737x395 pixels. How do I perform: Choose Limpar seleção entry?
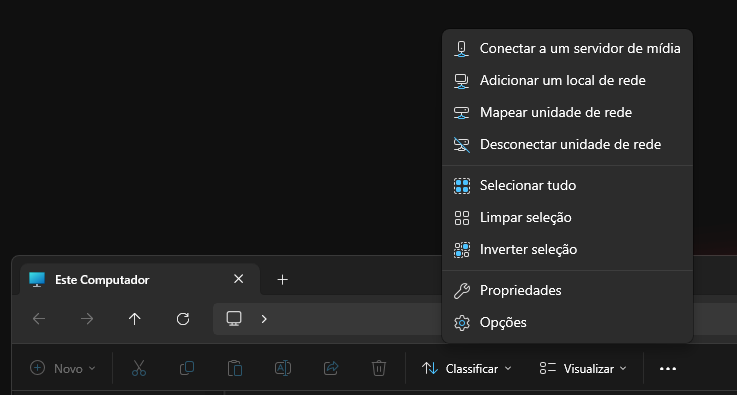[x=567, y=217]
